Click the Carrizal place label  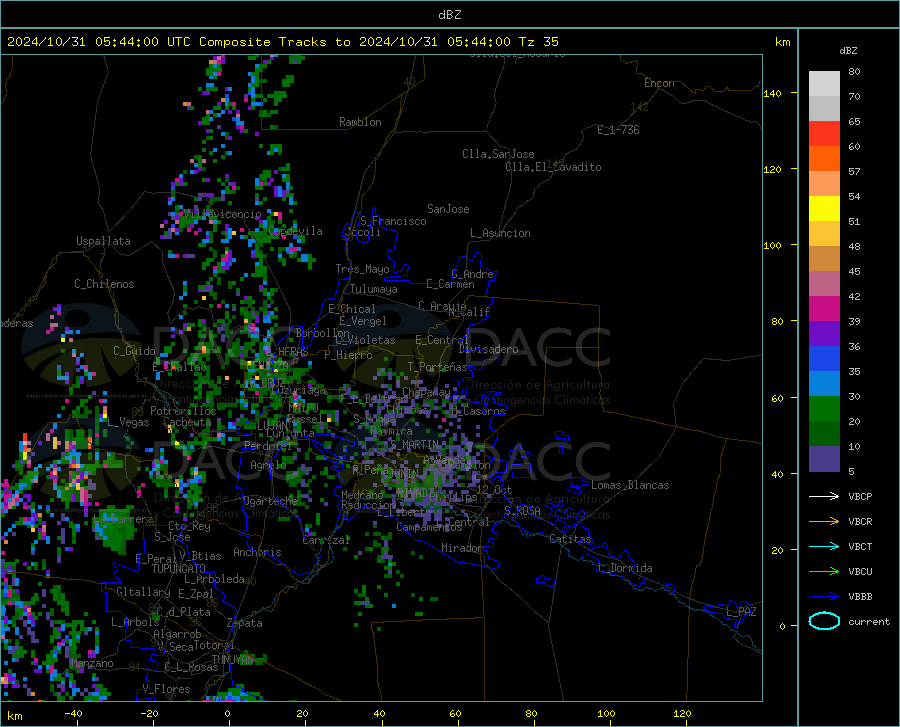(x=326, y=540)
